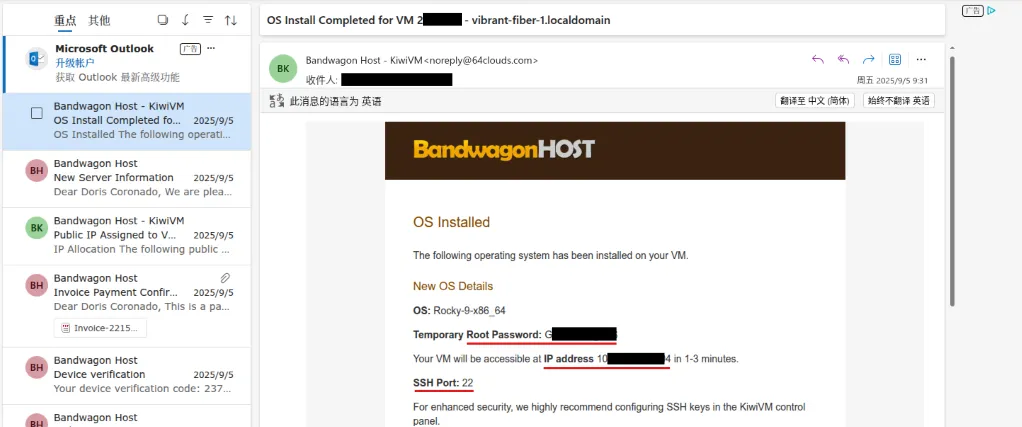The height and width of the screenshot is (427, 1022).
Task: Click the jump-to arrow icon in list header
Action: pyautogui.click(x=185, y=20)
